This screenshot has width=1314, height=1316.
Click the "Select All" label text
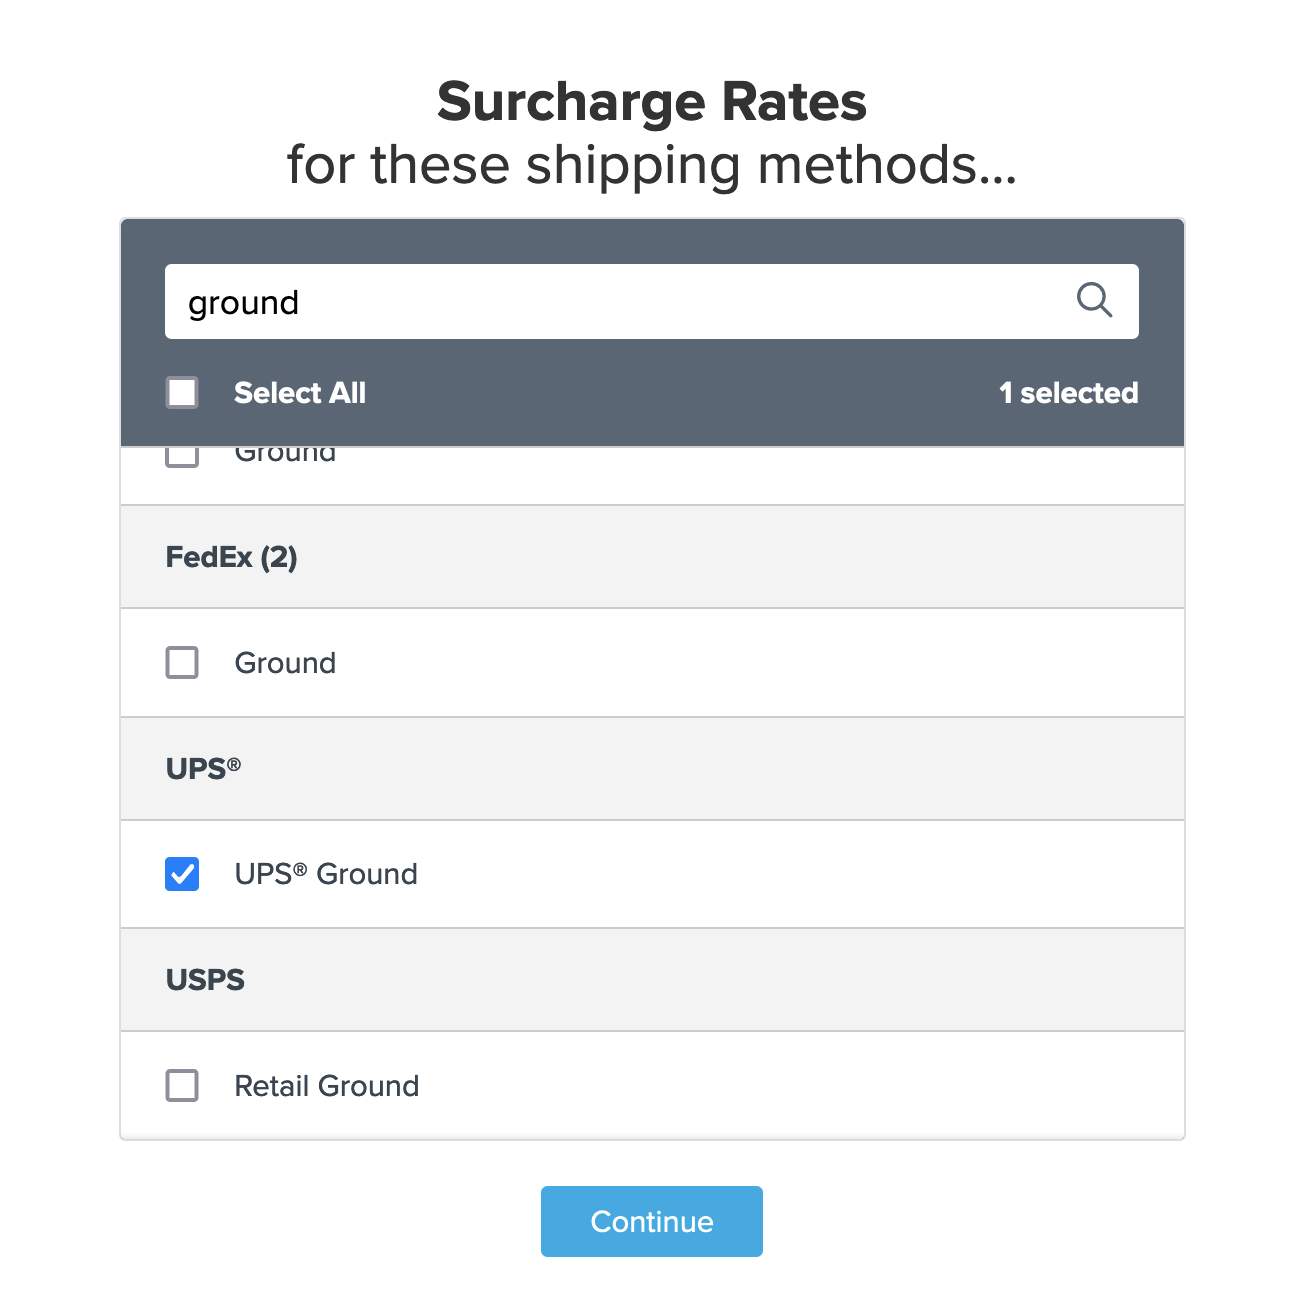(x=300, y=393)
